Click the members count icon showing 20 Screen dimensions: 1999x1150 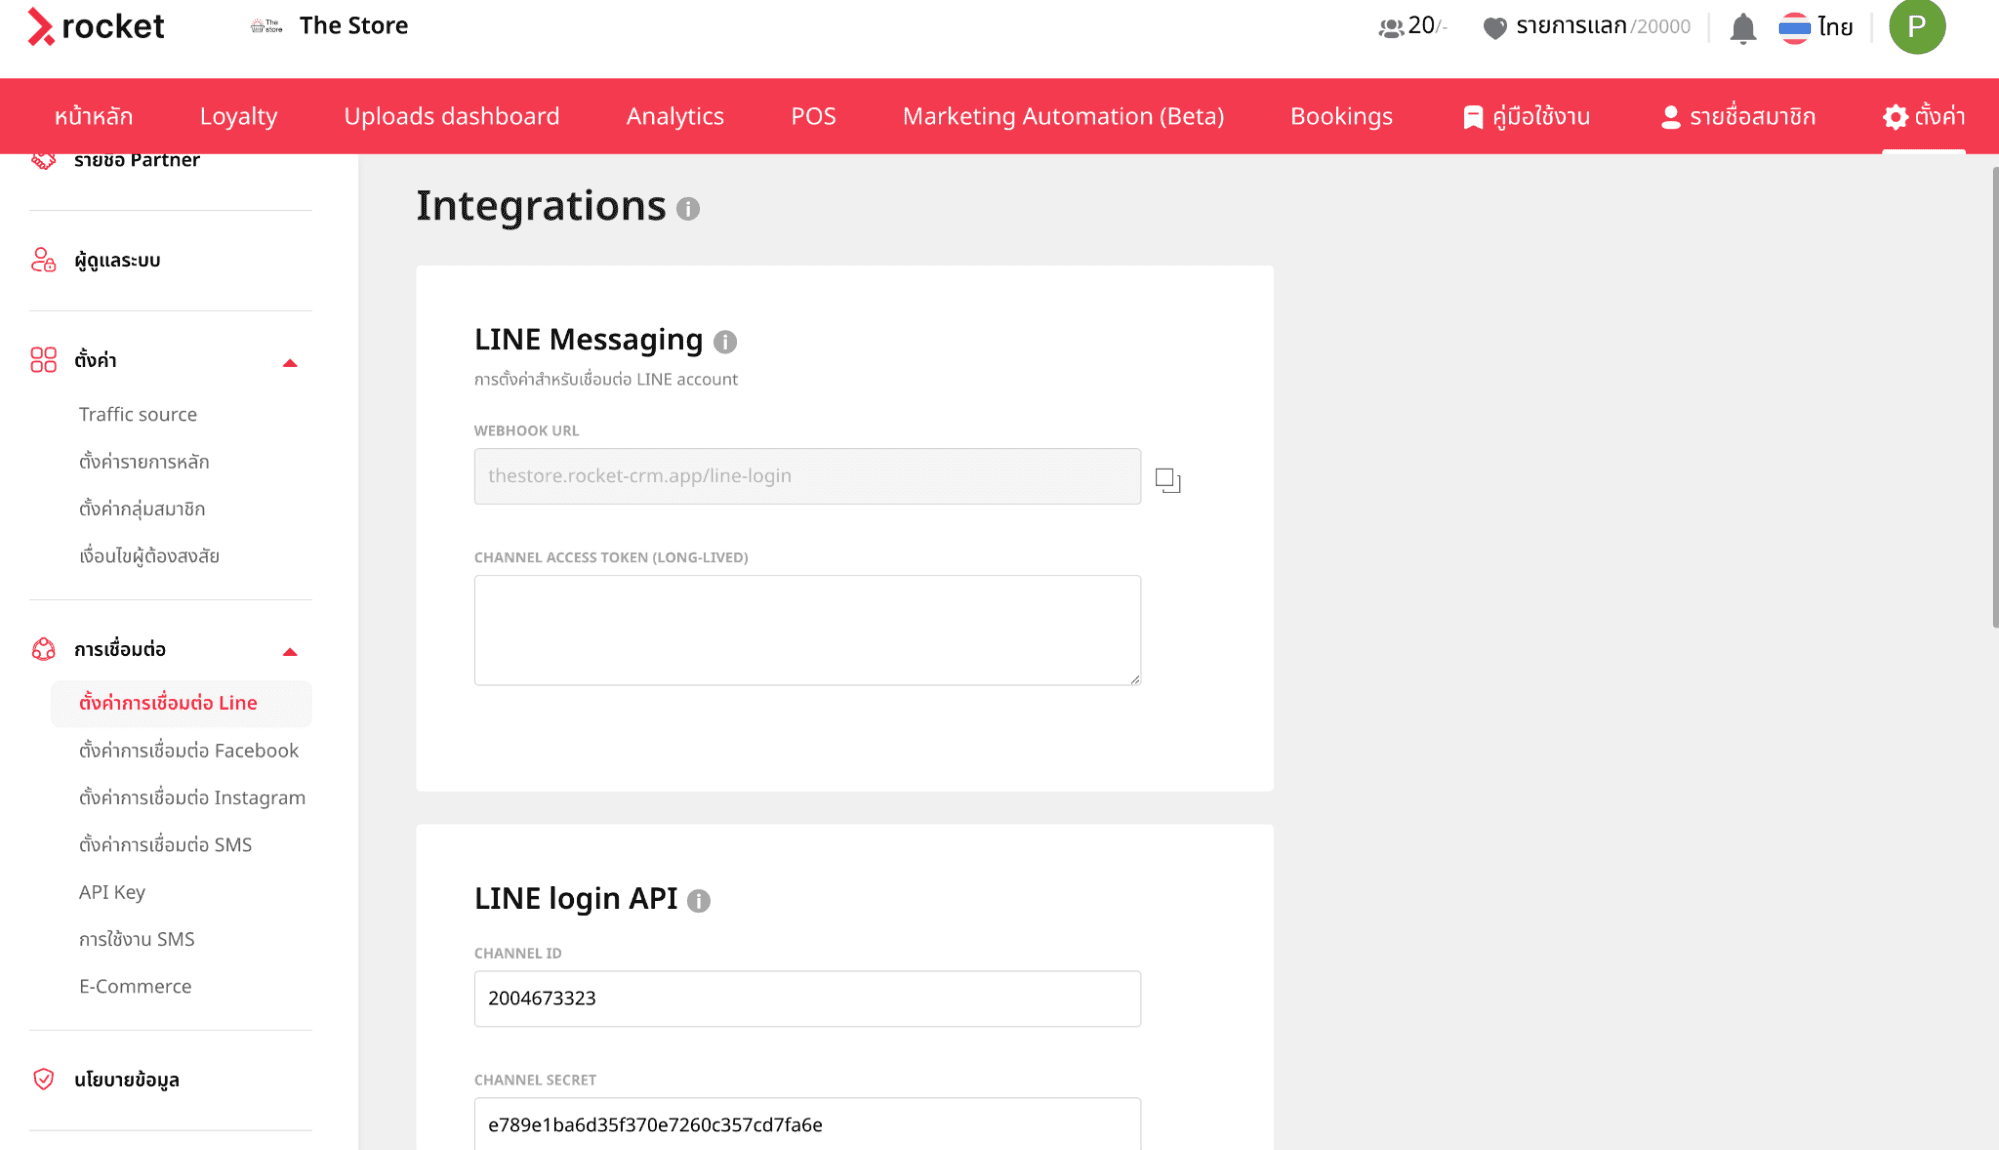click(x=1391, y=27)
